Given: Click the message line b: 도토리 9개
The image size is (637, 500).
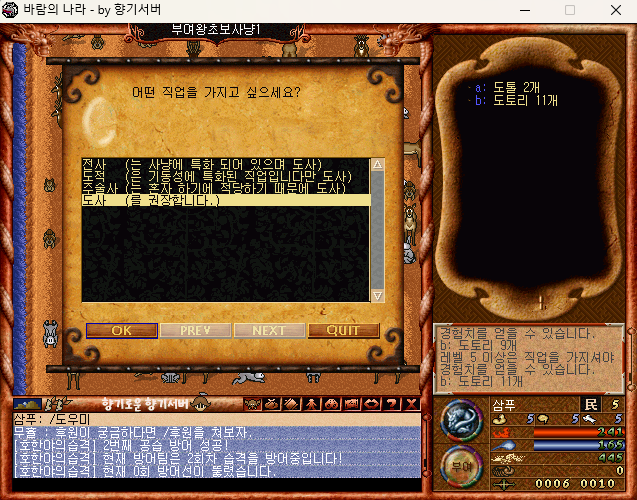Looking at the screenshot, I should (479, 345).
